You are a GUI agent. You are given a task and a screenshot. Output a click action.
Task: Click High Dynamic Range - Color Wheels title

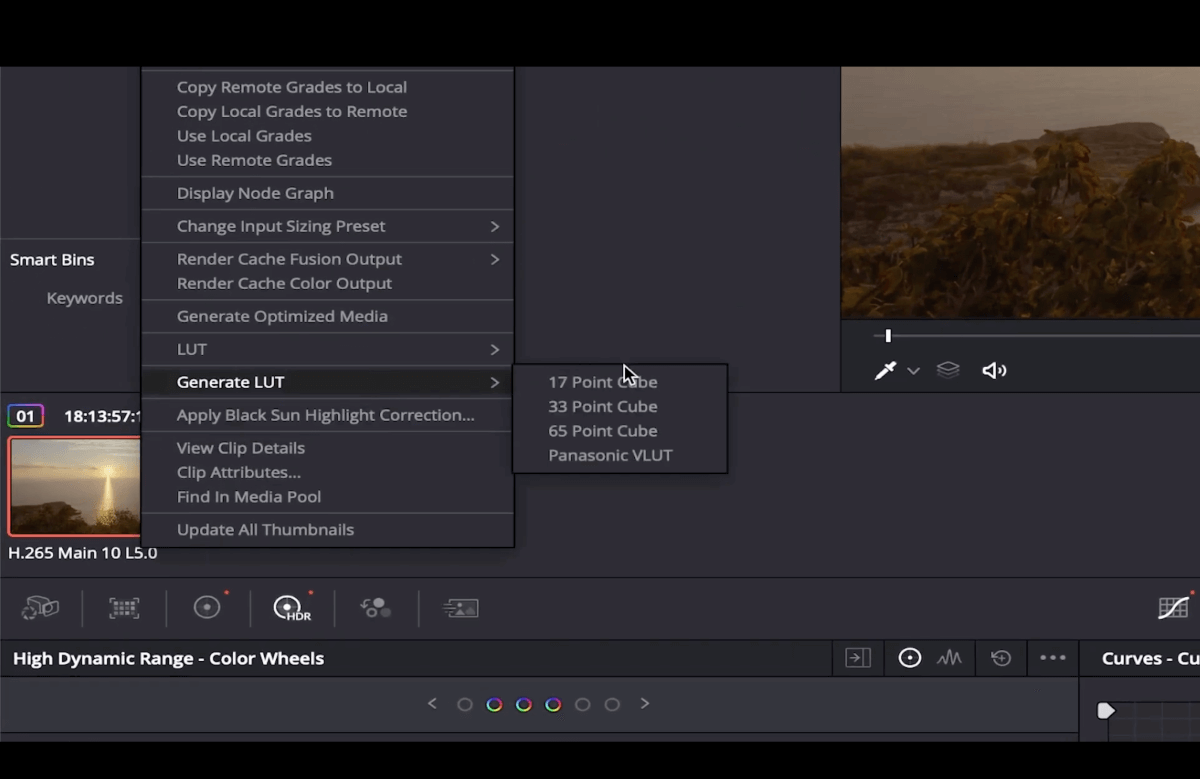(x=169, y=658)
